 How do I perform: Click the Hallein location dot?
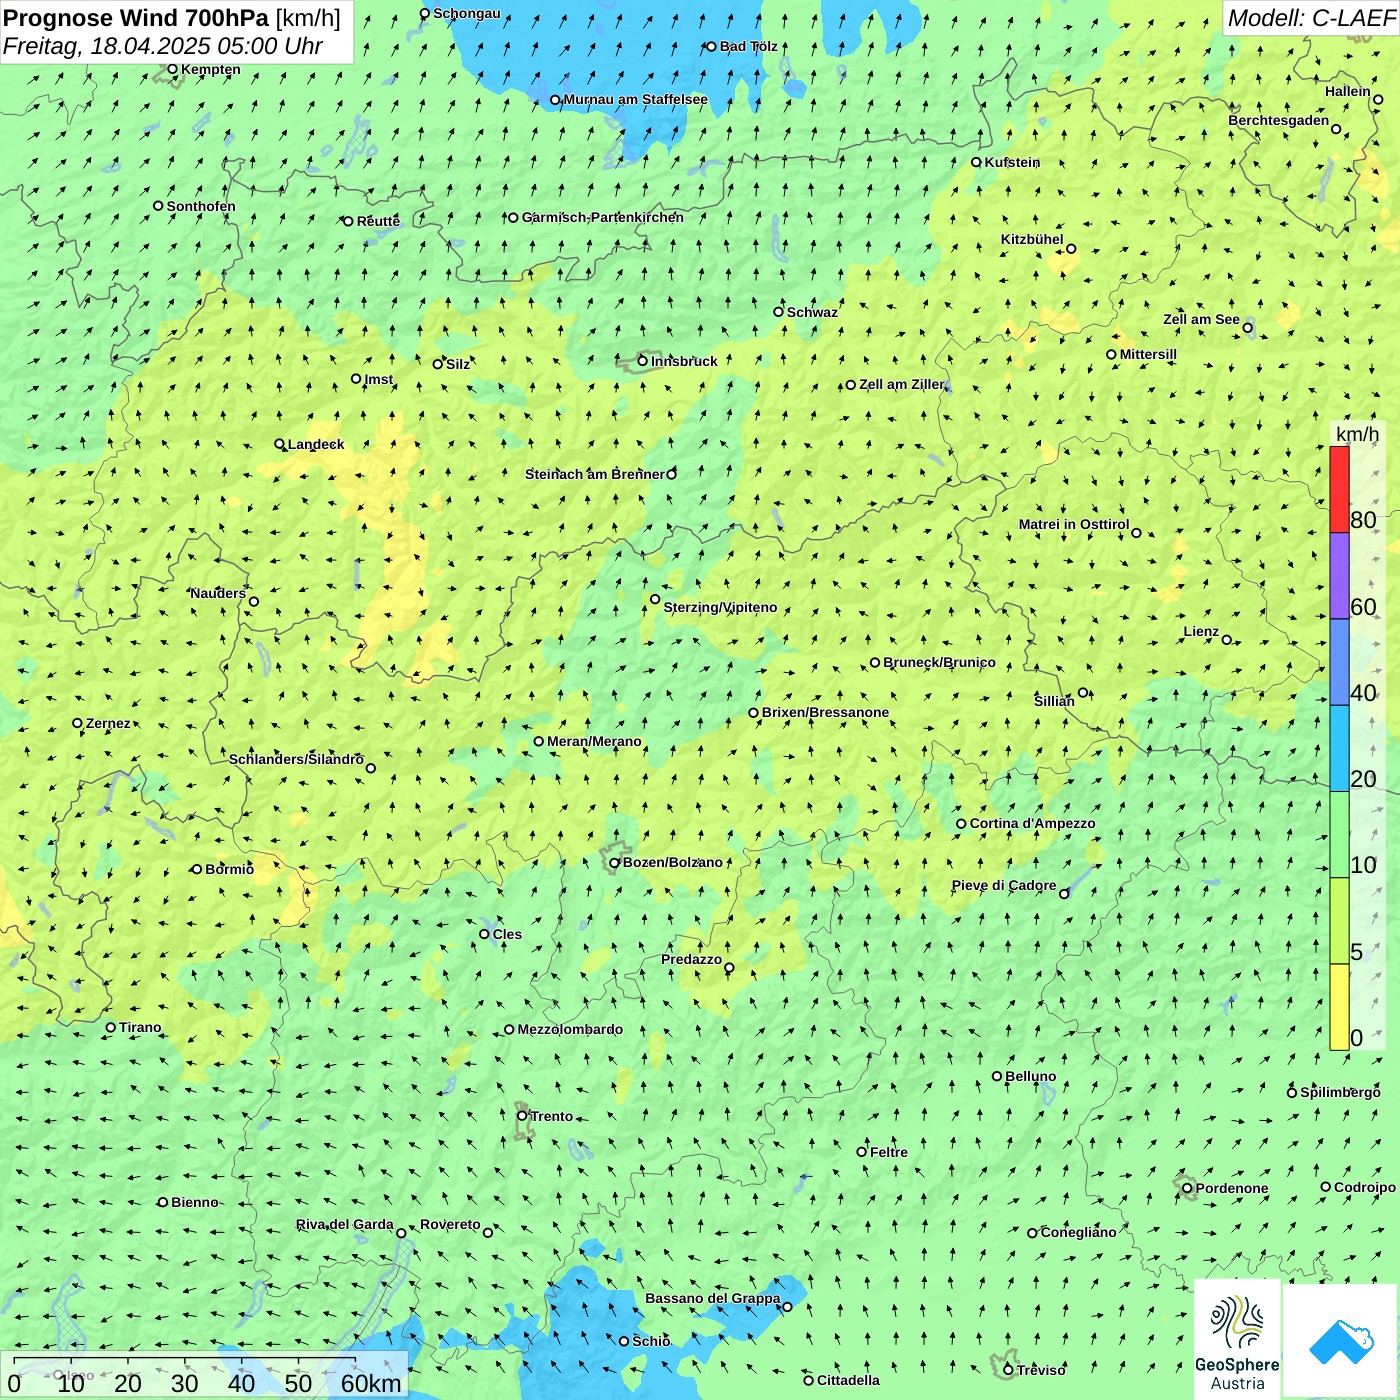1378,99
